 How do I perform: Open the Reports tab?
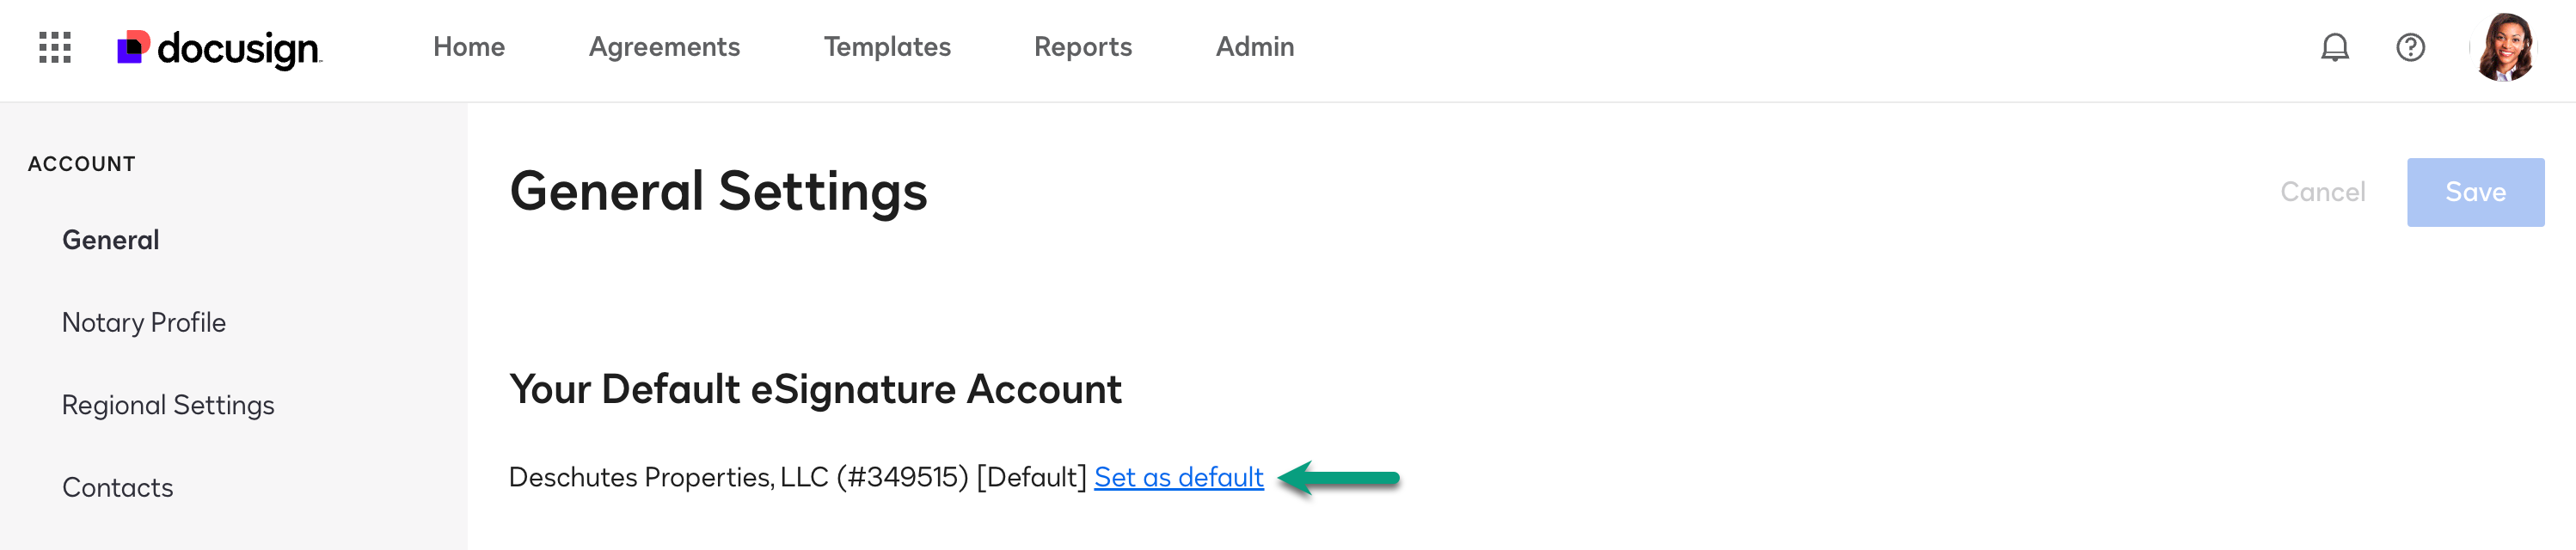(x=1083, y=47)
